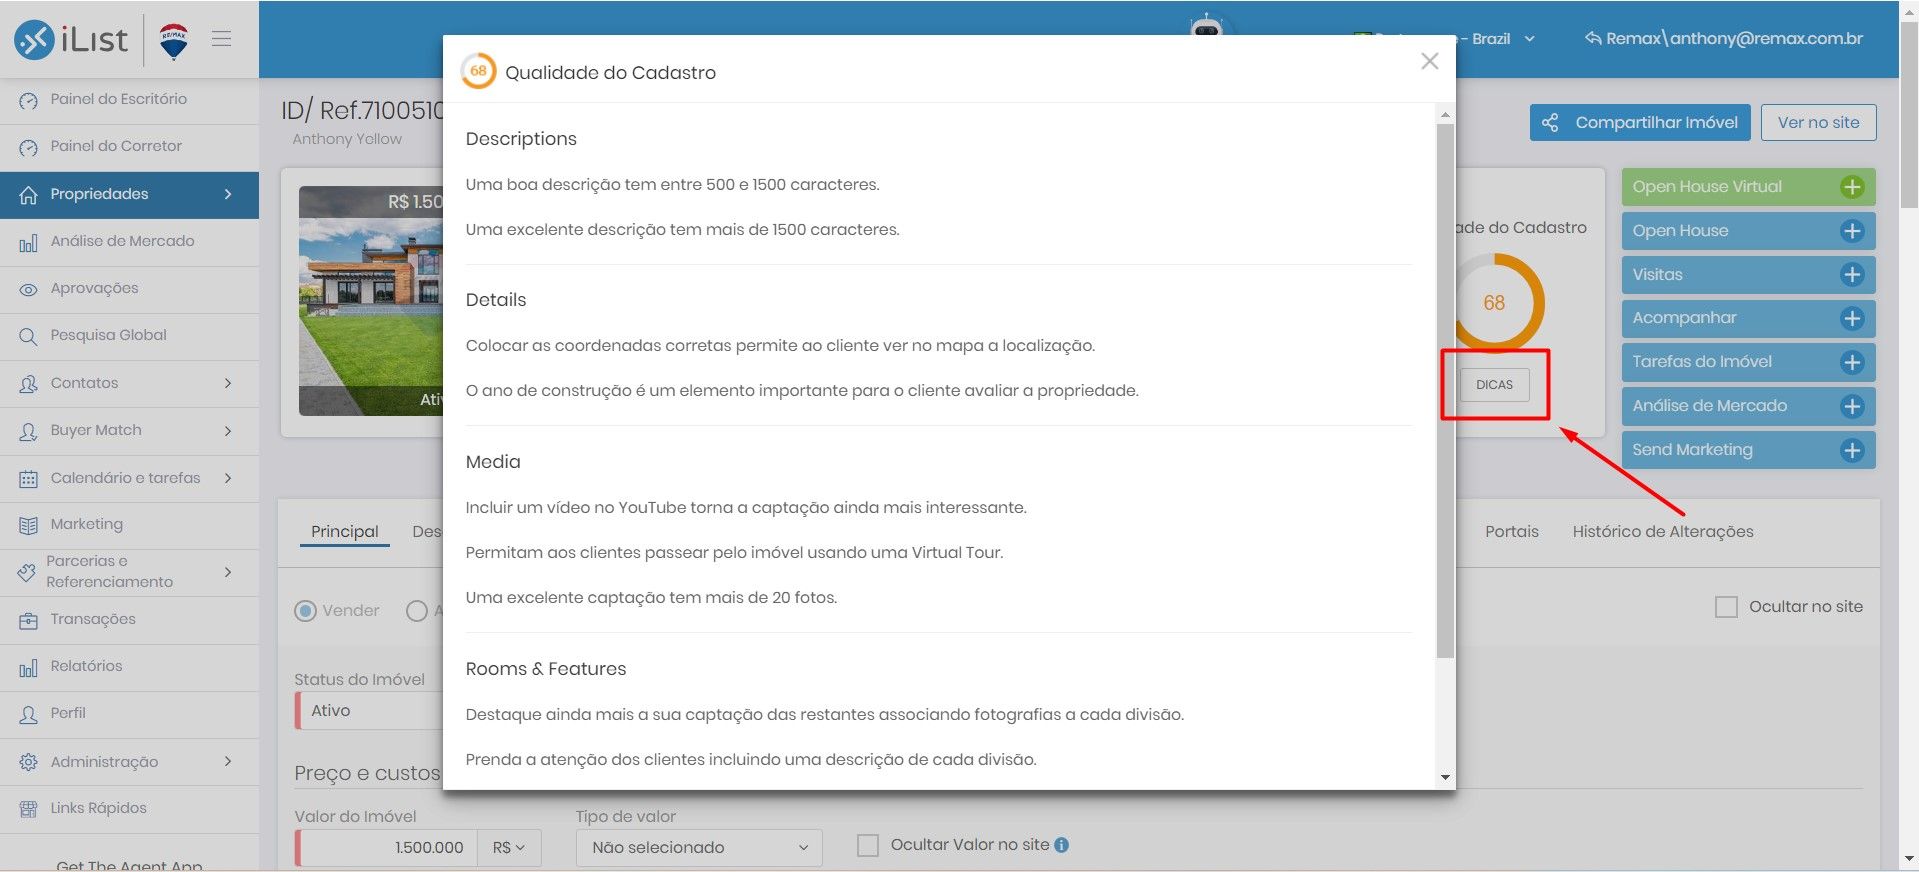Click the RE/MAX balloon logo
Screen dimensions: 1919x872
point(174,41)
